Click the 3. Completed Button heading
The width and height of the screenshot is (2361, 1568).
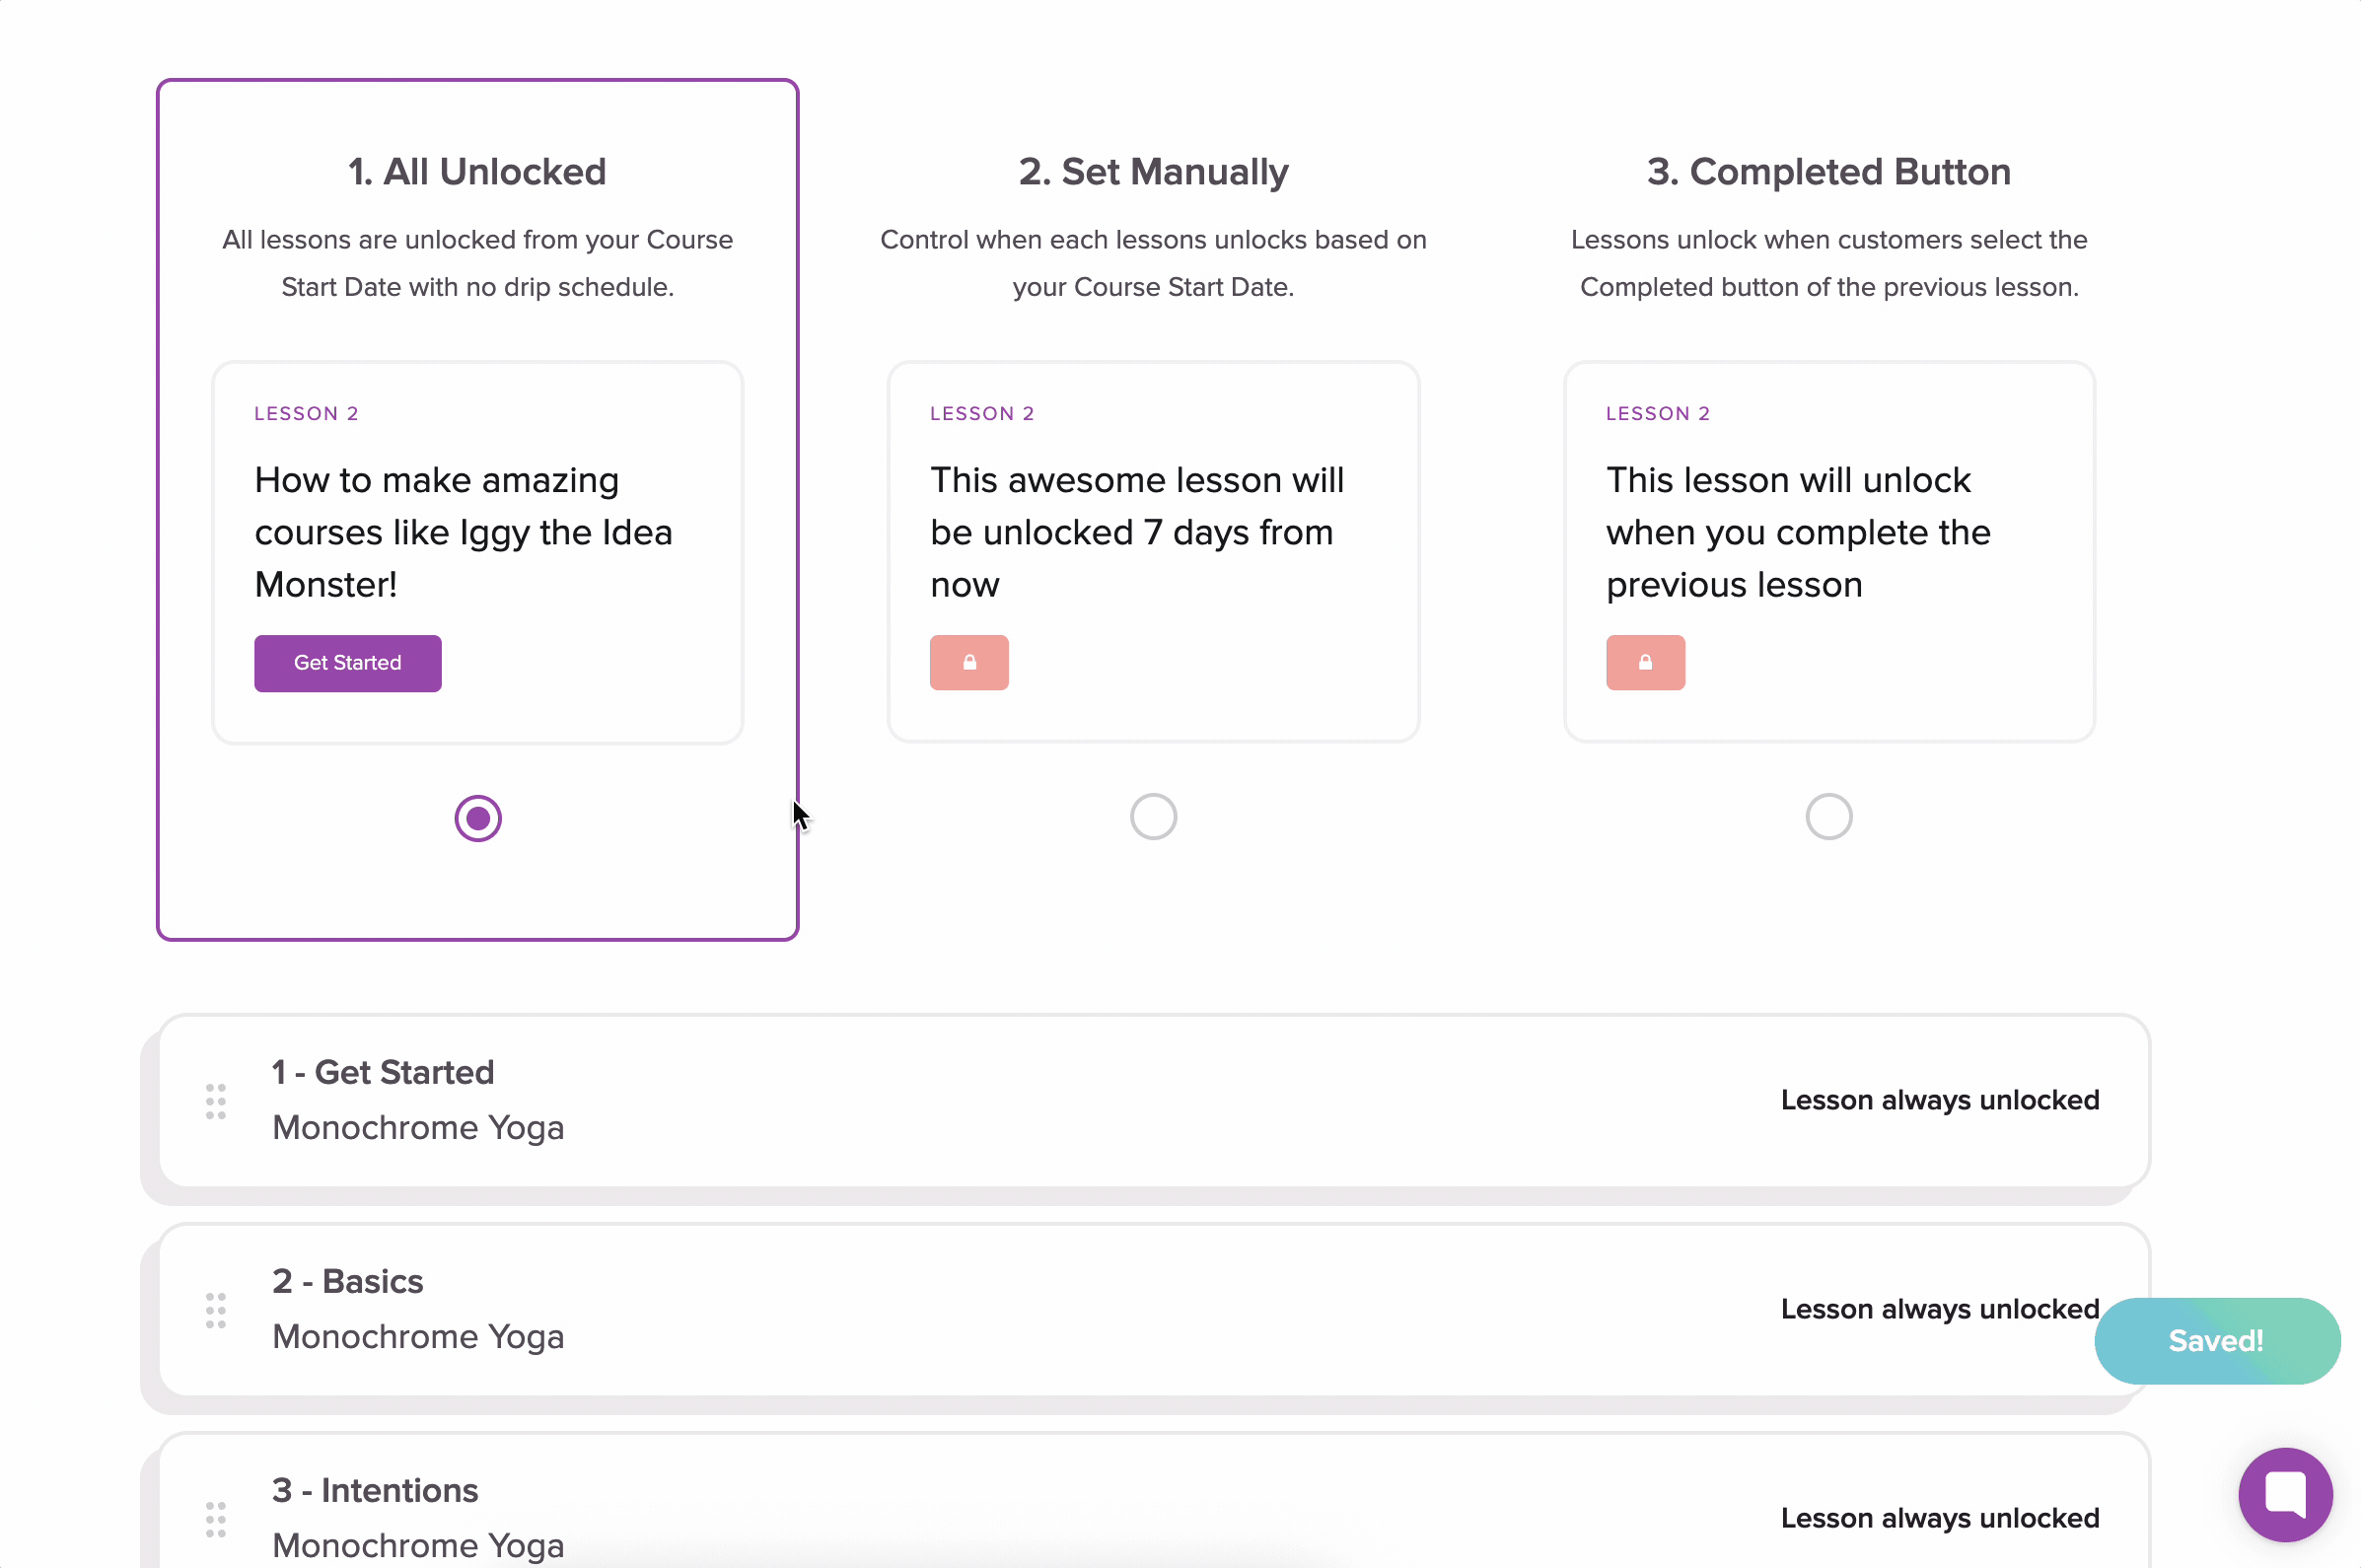[1828, 172]
